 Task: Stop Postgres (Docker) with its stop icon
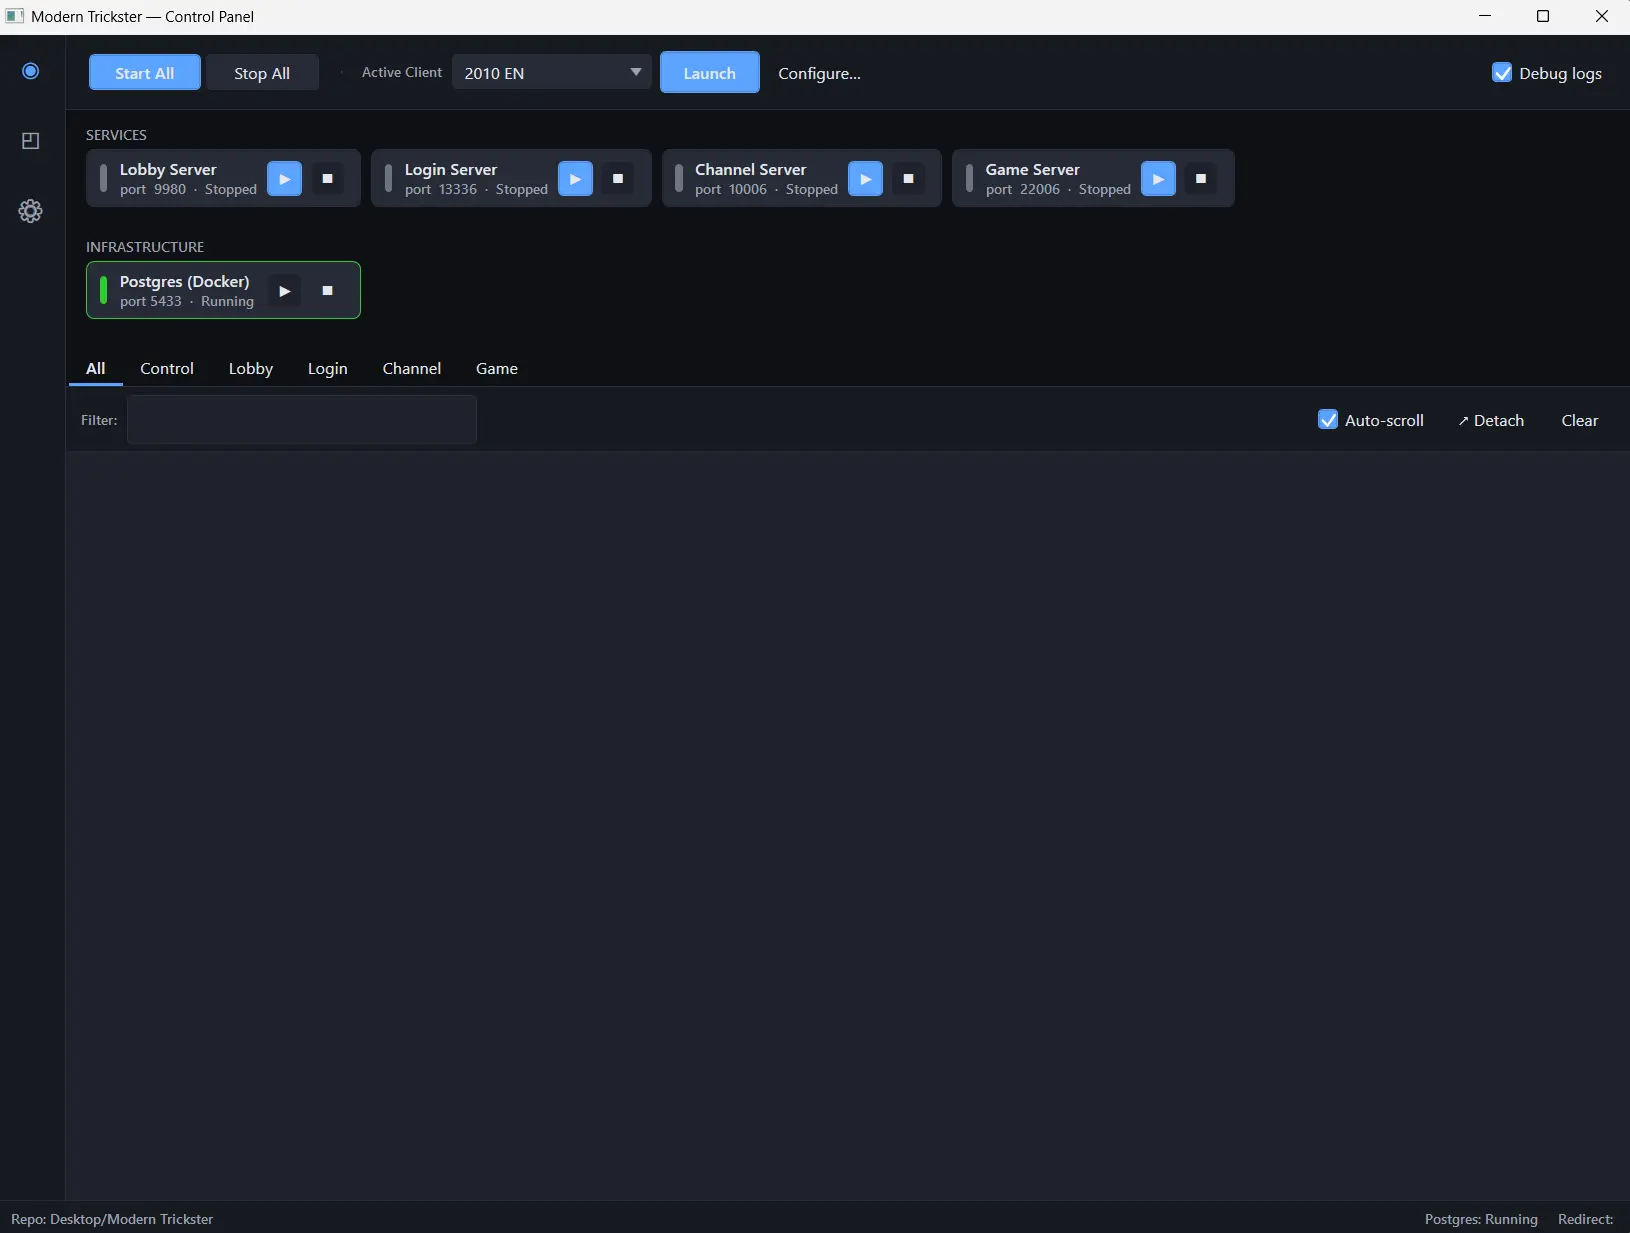click(328, 291)
